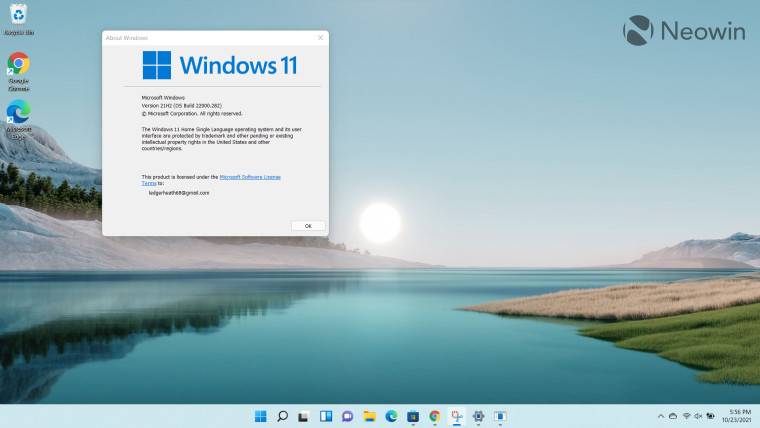Open File Explorer from taskbar
Screen dimensions: 760x428
pyautogui.click(x=370, y=416)
